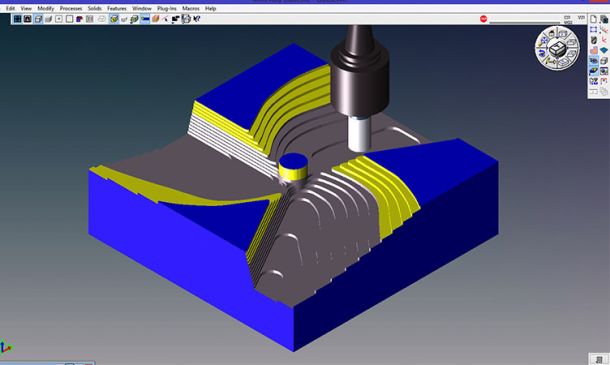Click the home view icon on the trackball

(x=551, y=34)
